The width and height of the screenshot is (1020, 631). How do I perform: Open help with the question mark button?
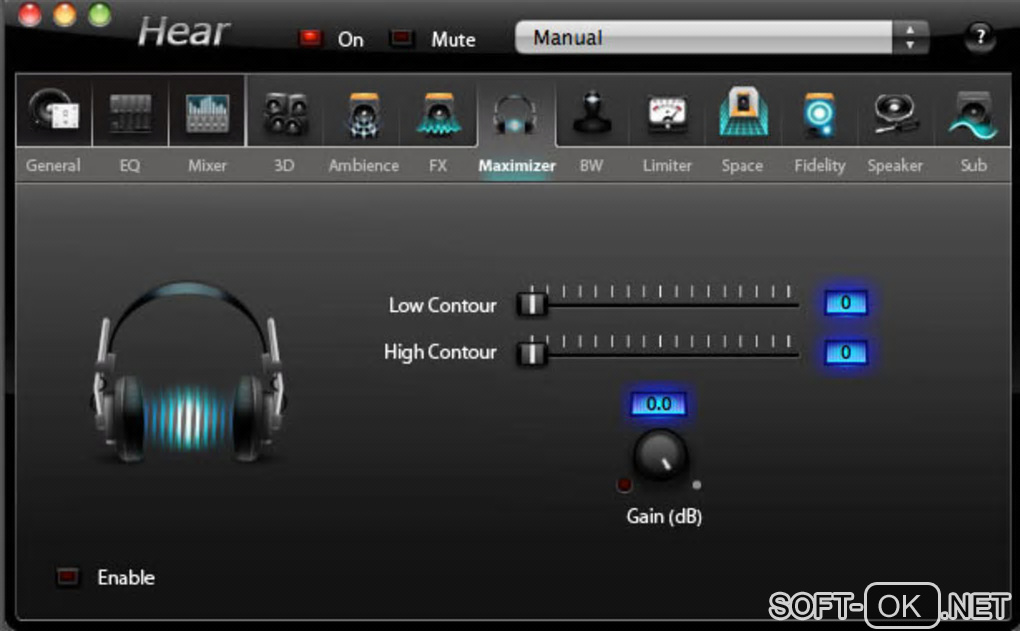[x=979, y=37]
